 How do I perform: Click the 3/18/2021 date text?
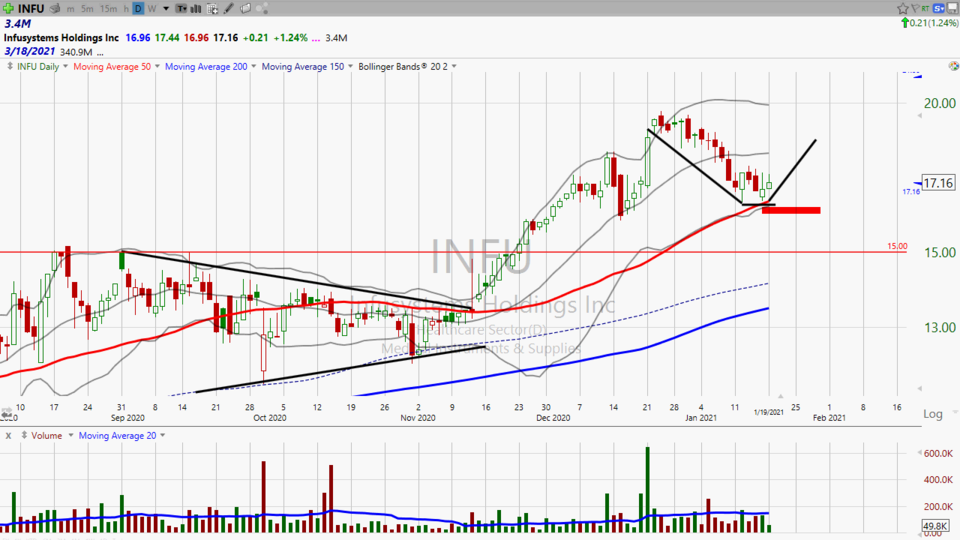(29, 51)
